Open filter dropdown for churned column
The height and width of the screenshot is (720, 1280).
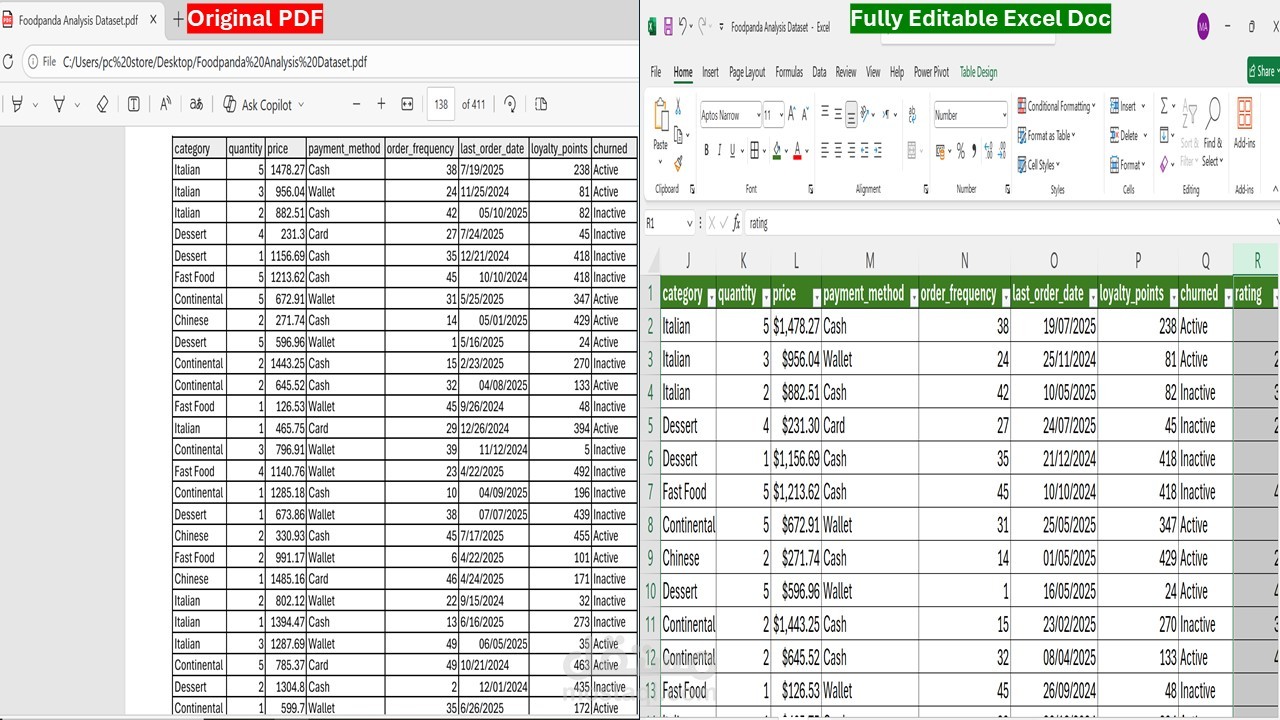[1227, 298]
